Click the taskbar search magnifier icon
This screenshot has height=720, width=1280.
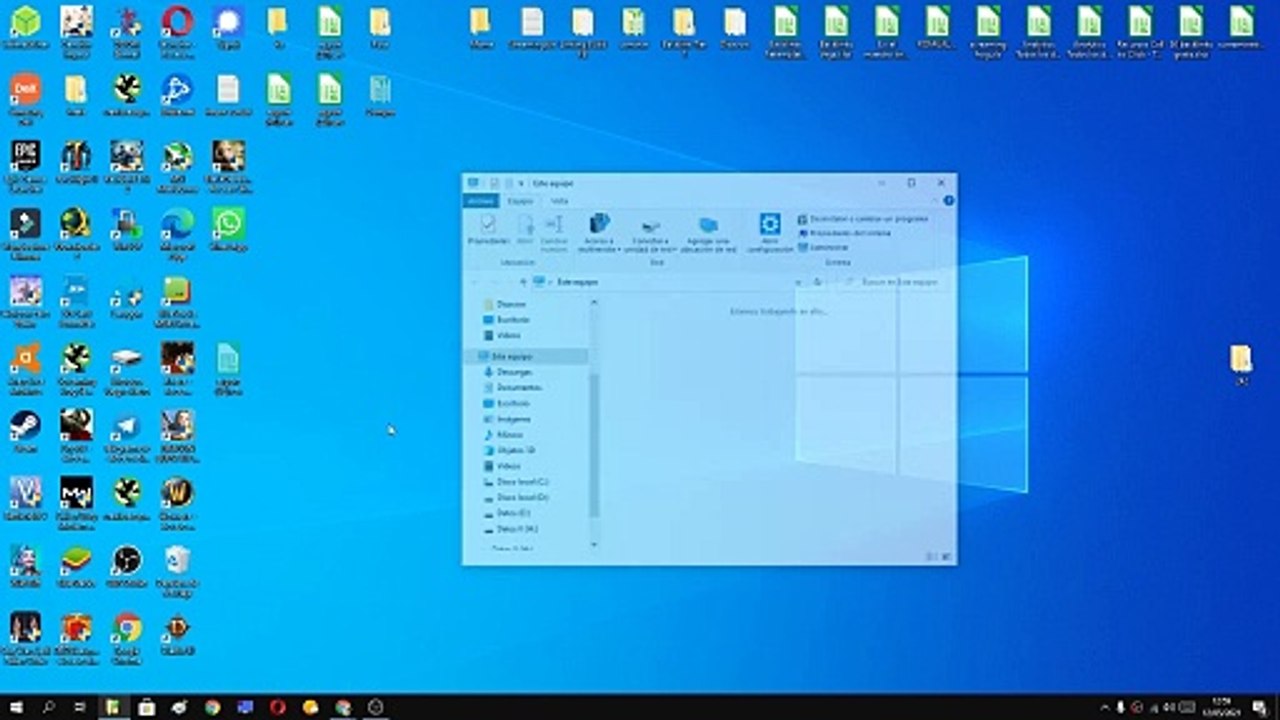pyautogui.click(x=49, y=707)
